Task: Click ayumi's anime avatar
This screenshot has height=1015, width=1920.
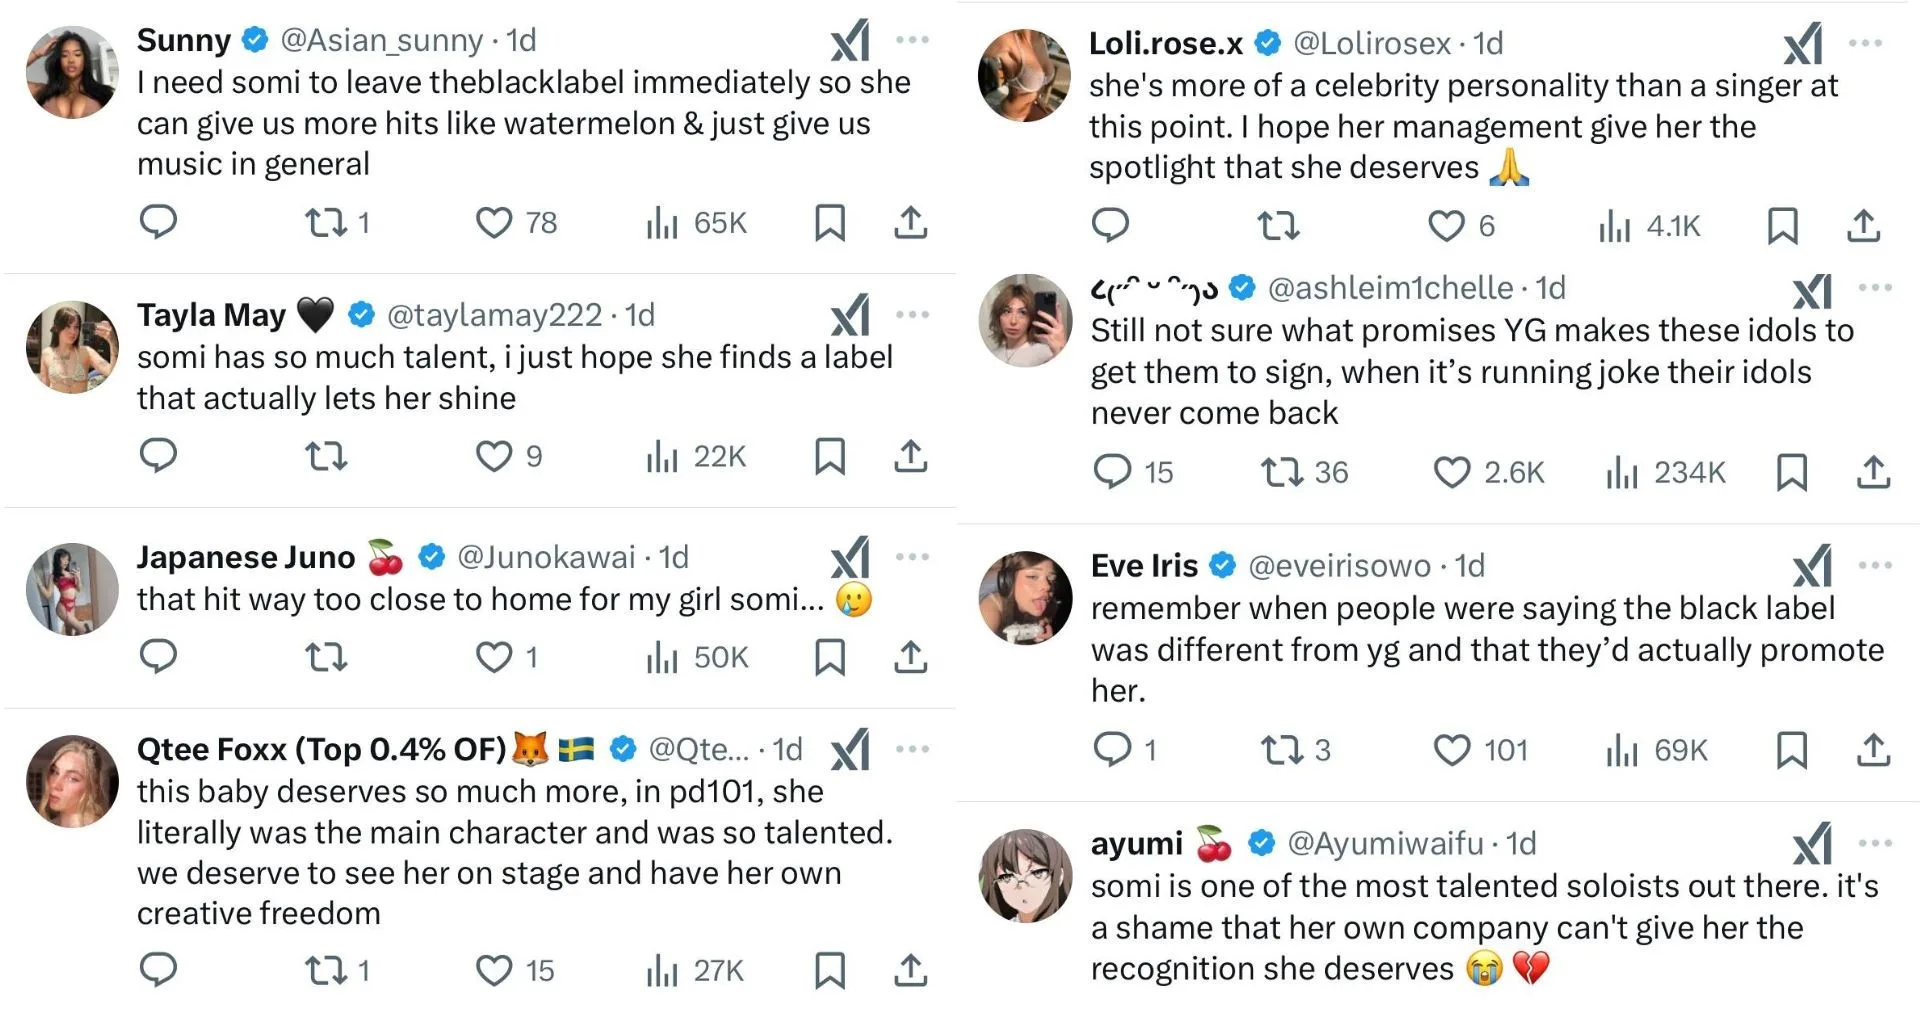Action: click(x=1025, y=875)
